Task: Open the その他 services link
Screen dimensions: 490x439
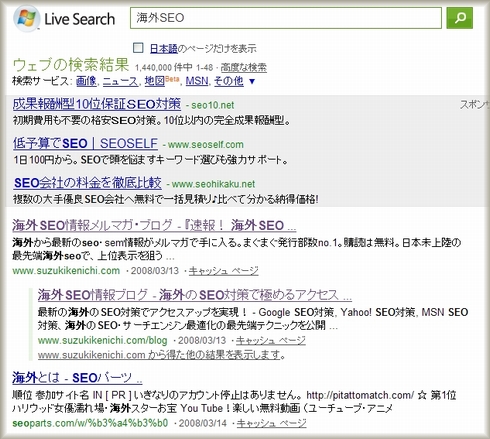Action: click(229, 81)
